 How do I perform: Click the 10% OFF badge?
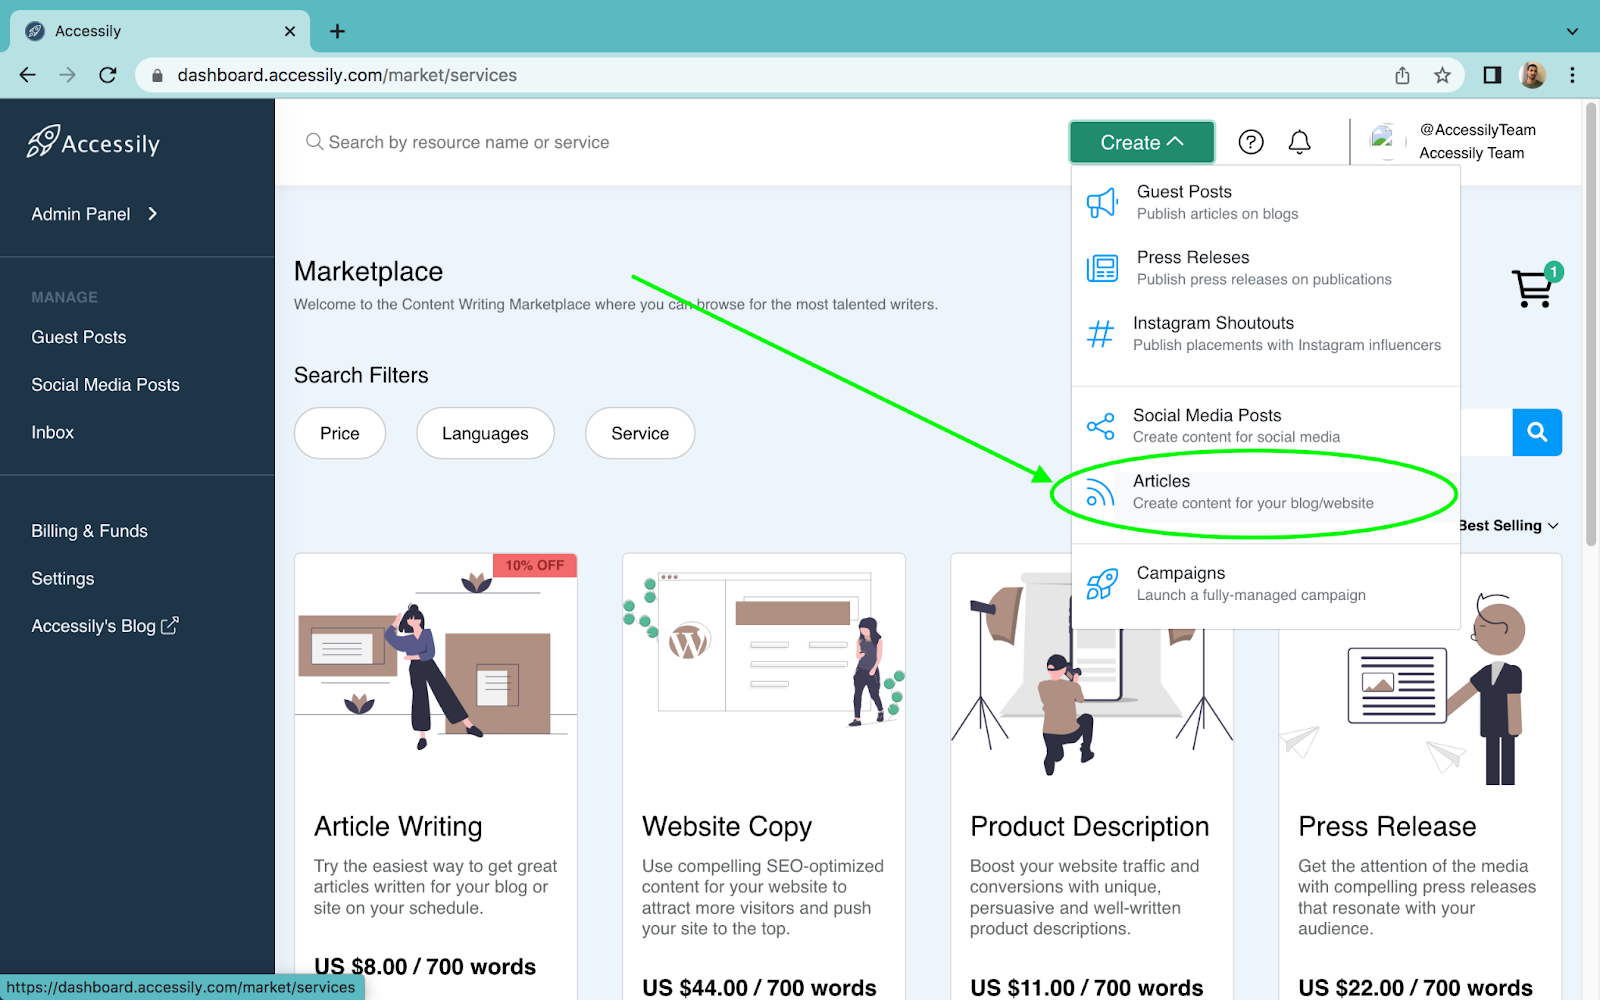[535, 566]
